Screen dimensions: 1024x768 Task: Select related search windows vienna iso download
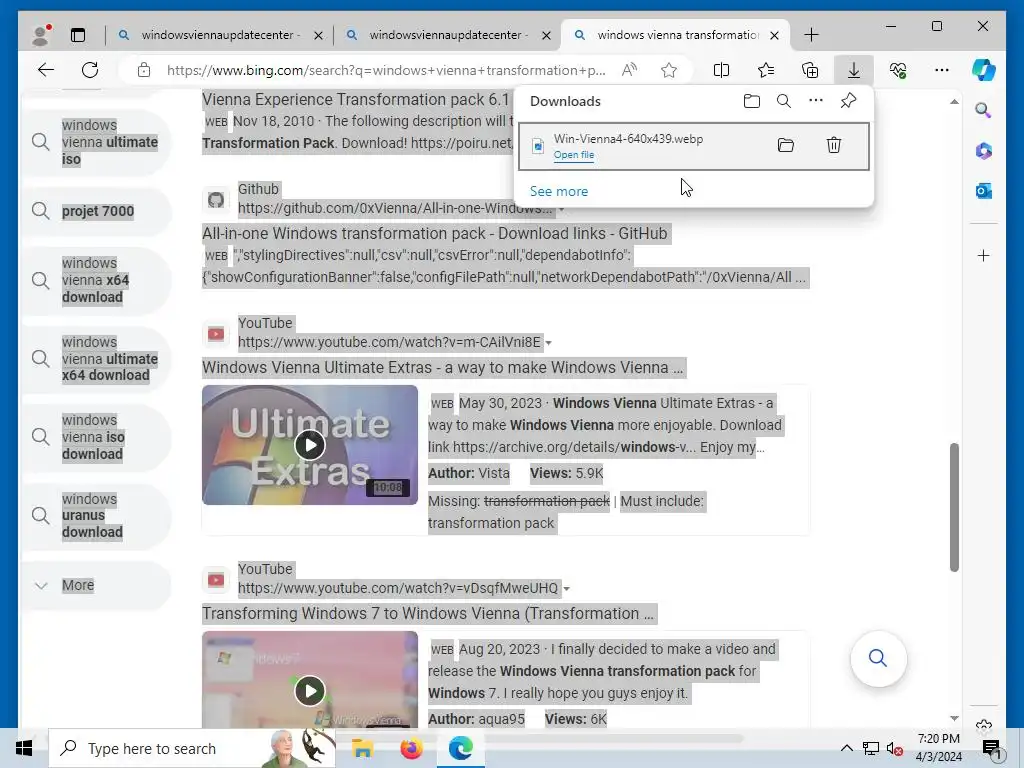pyautogui.click(x=96, y=437)
